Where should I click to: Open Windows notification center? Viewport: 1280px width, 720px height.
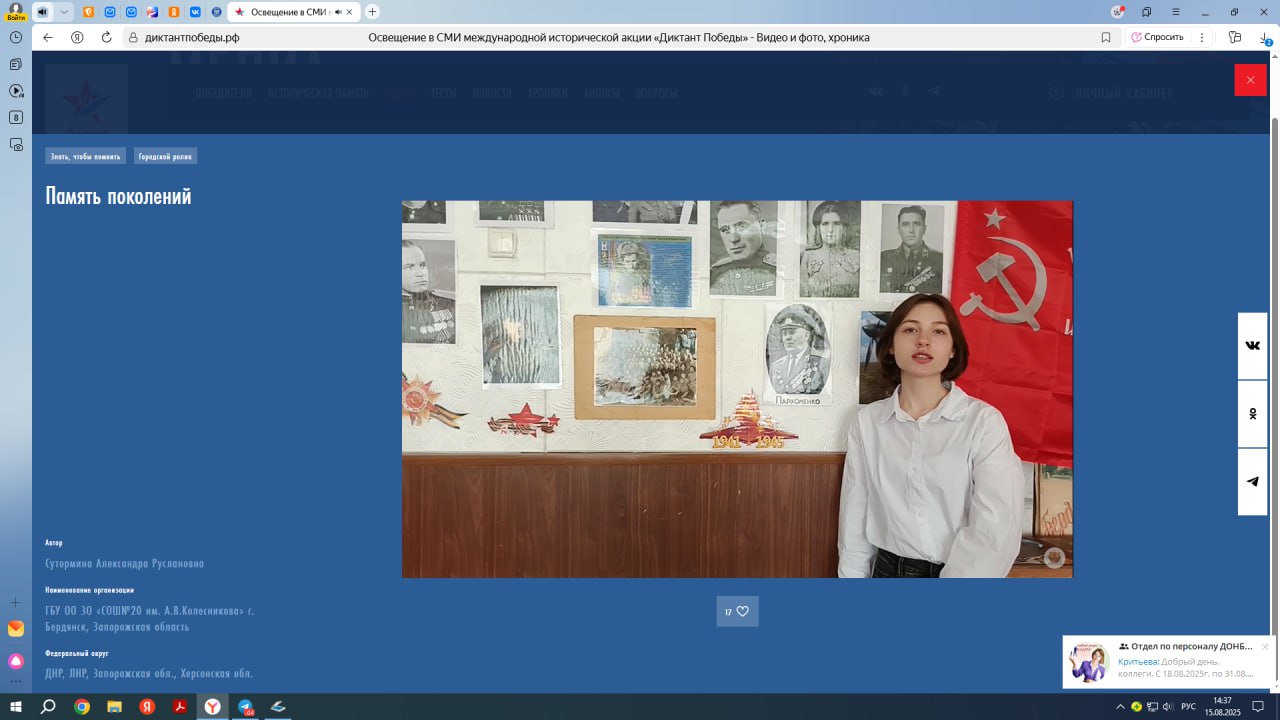tap(1258, 707)
